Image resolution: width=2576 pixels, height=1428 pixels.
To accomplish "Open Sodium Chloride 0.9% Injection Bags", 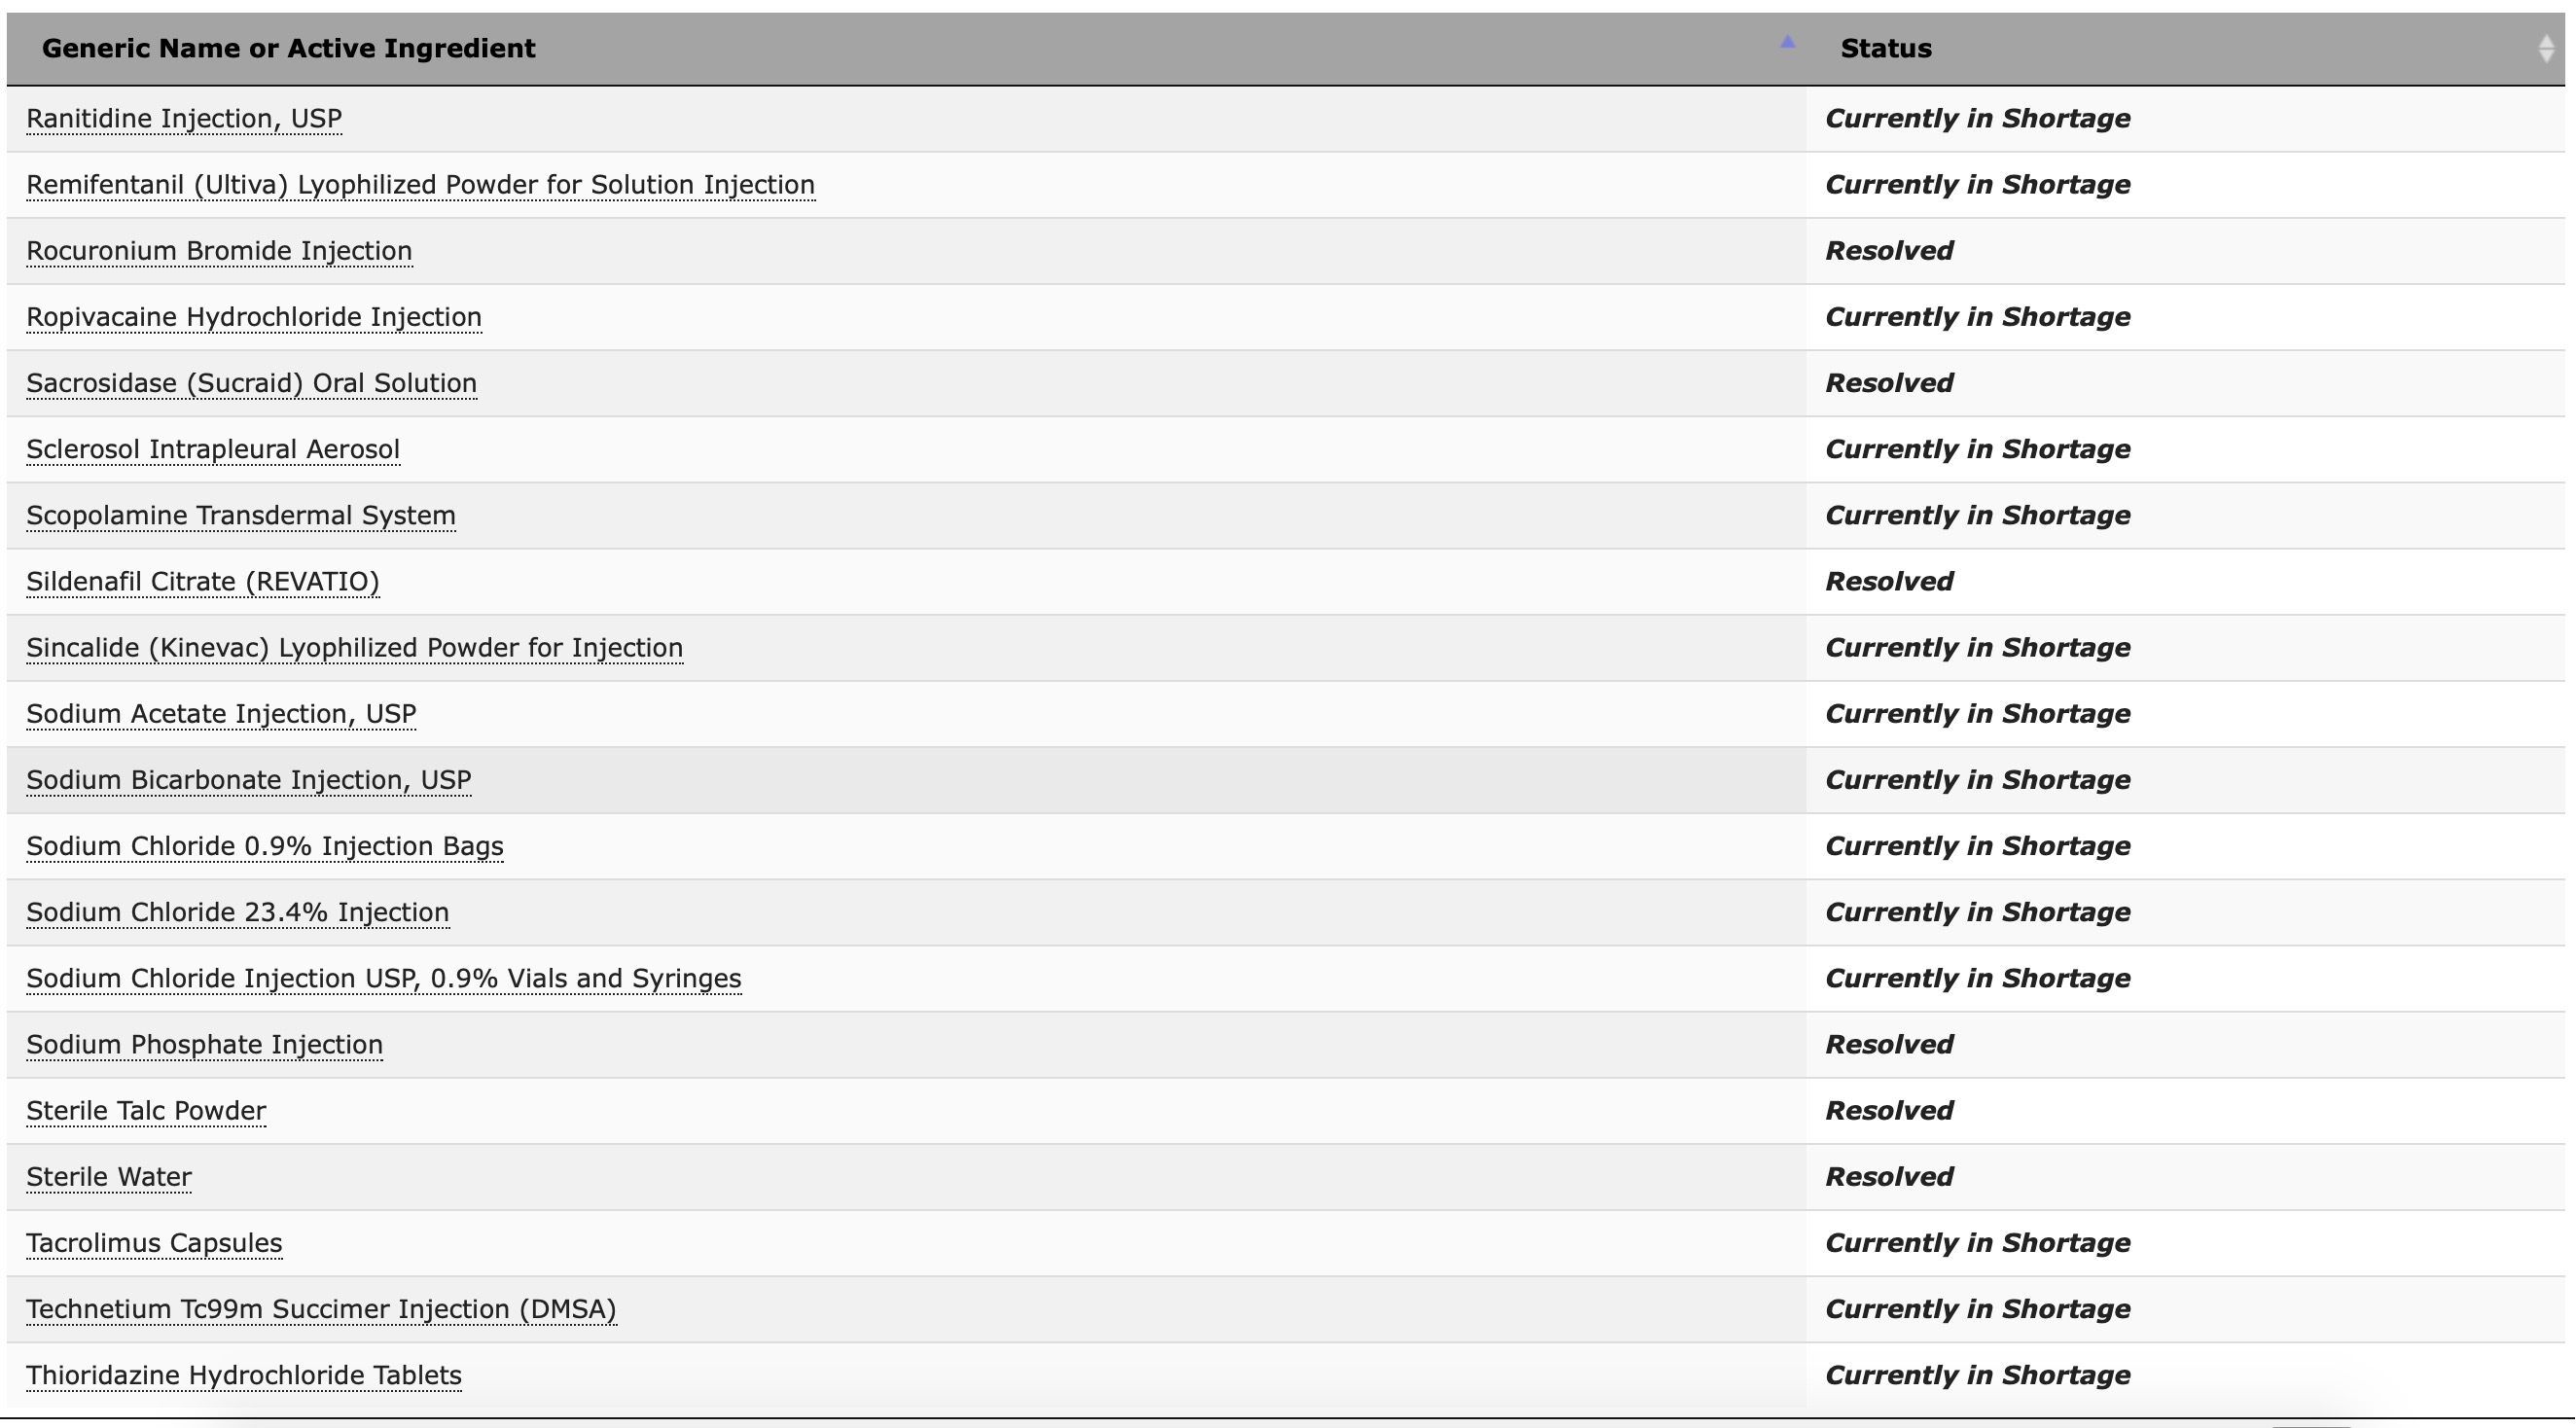I will tap(265, 846).
